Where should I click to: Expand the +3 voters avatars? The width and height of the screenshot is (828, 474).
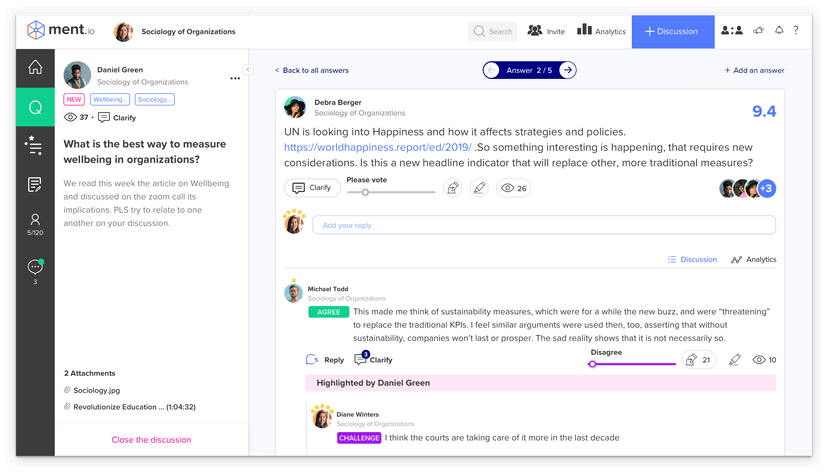click(766, 188)
